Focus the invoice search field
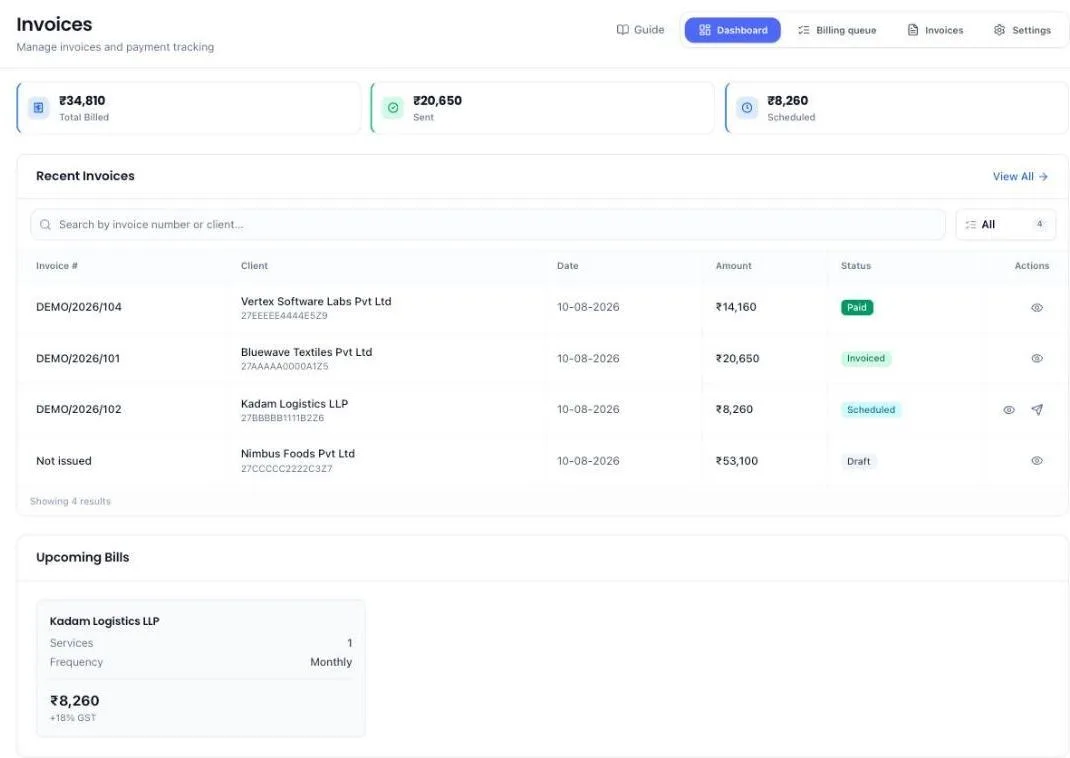The width and height of the screenshot is (1070, 758). (x=487, y=224)
